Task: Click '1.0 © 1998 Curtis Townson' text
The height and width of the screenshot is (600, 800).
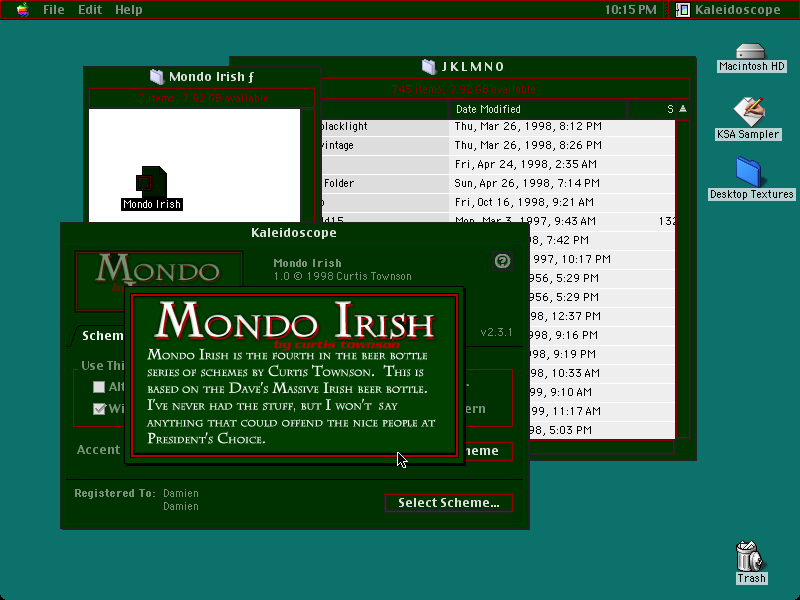Action: pos(342,277)
